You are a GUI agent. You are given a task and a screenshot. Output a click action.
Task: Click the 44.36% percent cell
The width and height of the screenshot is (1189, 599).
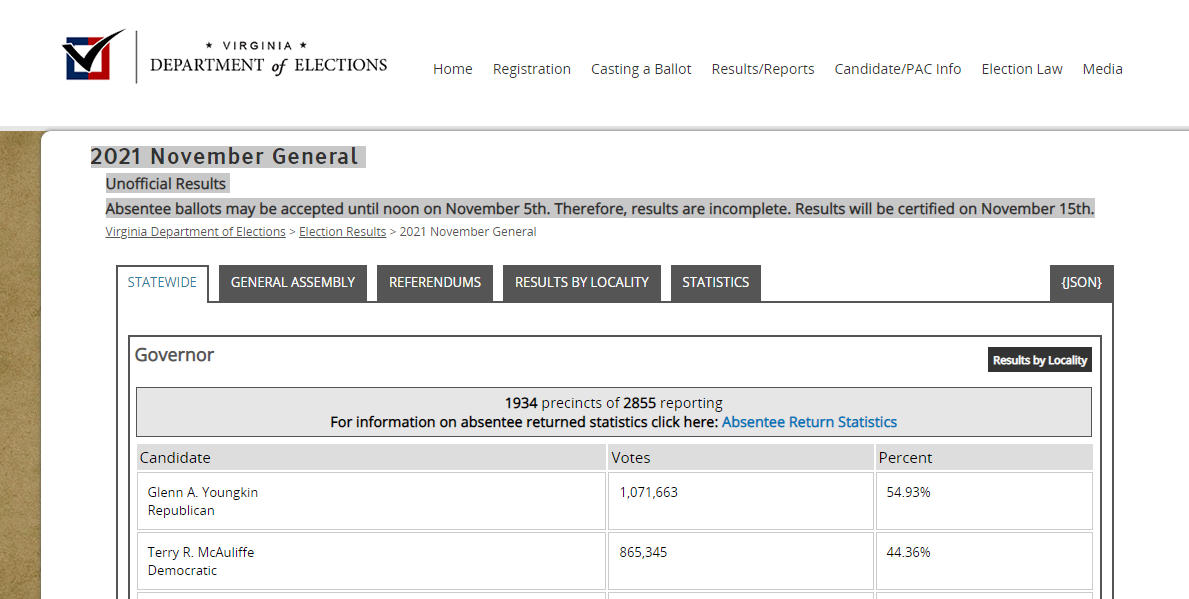pos(984,561)
